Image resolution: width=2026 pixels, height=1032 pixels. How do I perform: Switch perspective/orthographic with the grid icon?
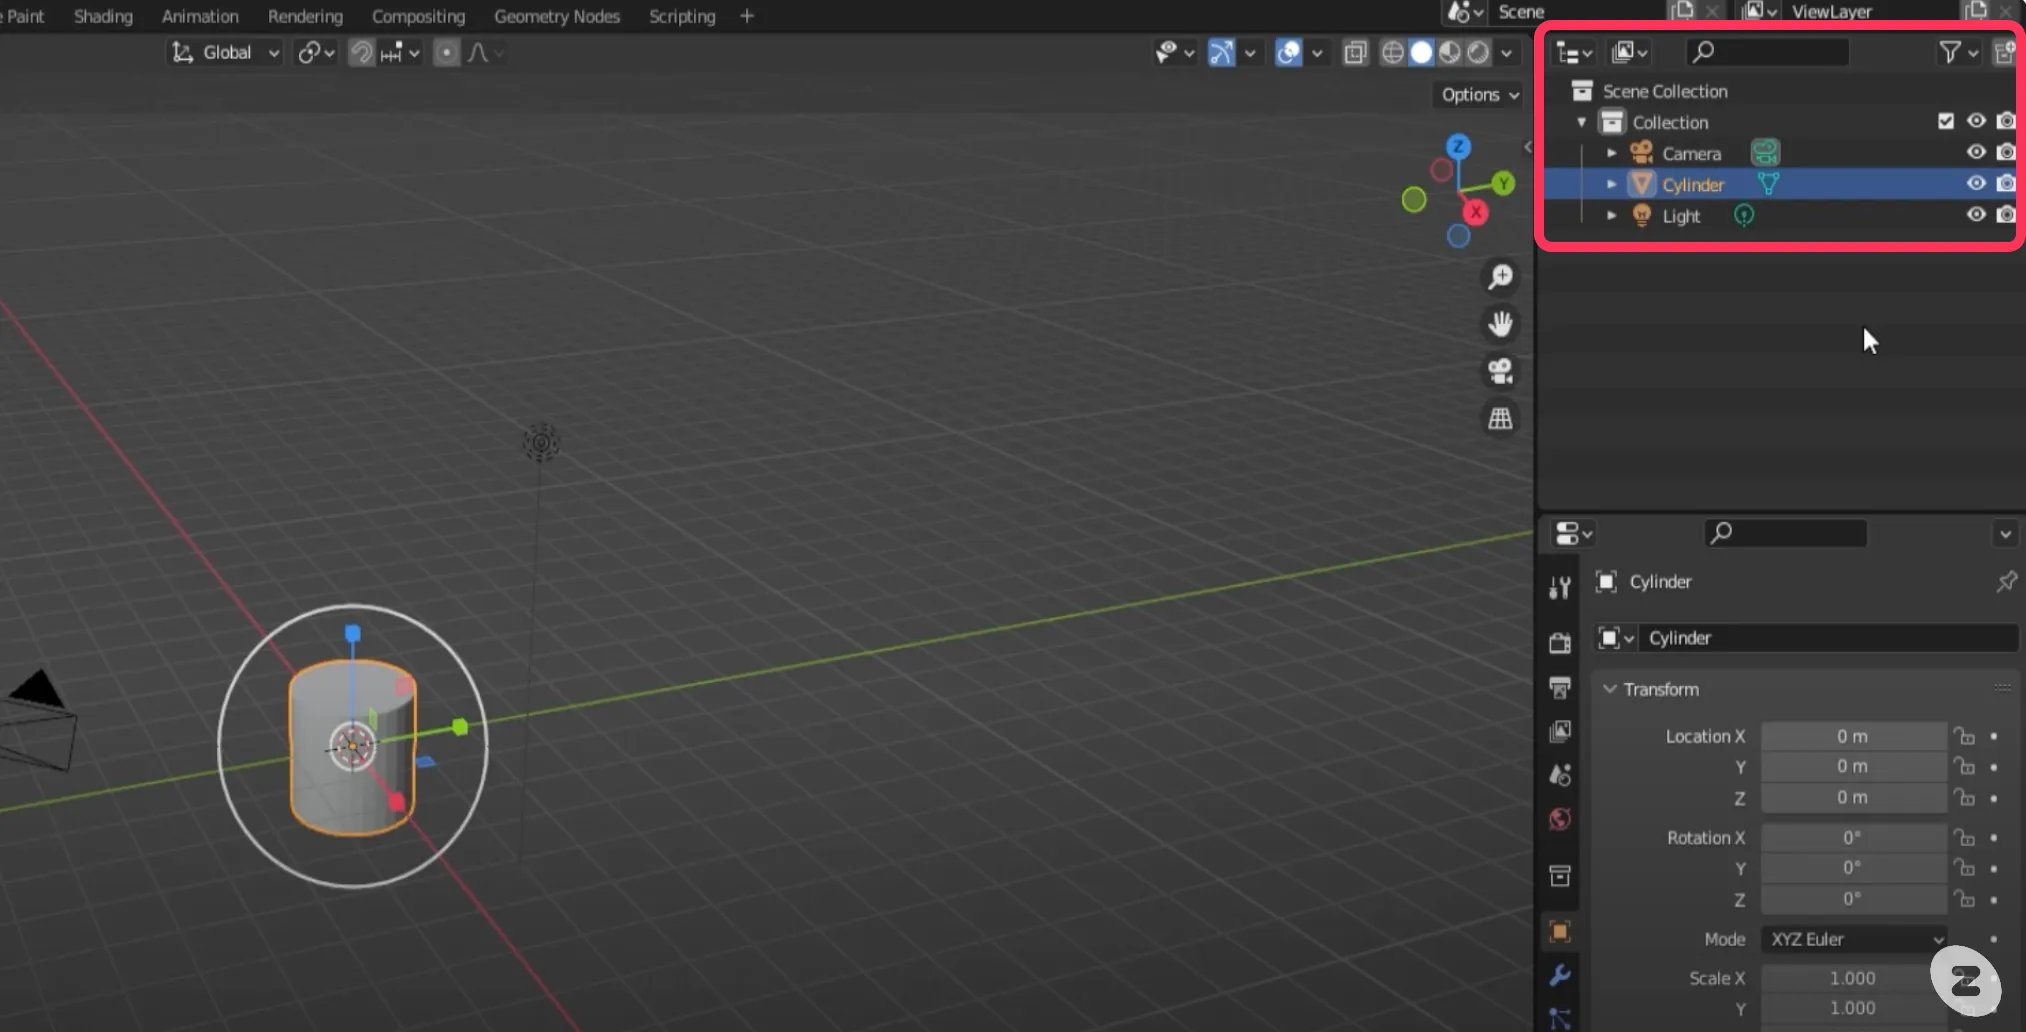1500,418
